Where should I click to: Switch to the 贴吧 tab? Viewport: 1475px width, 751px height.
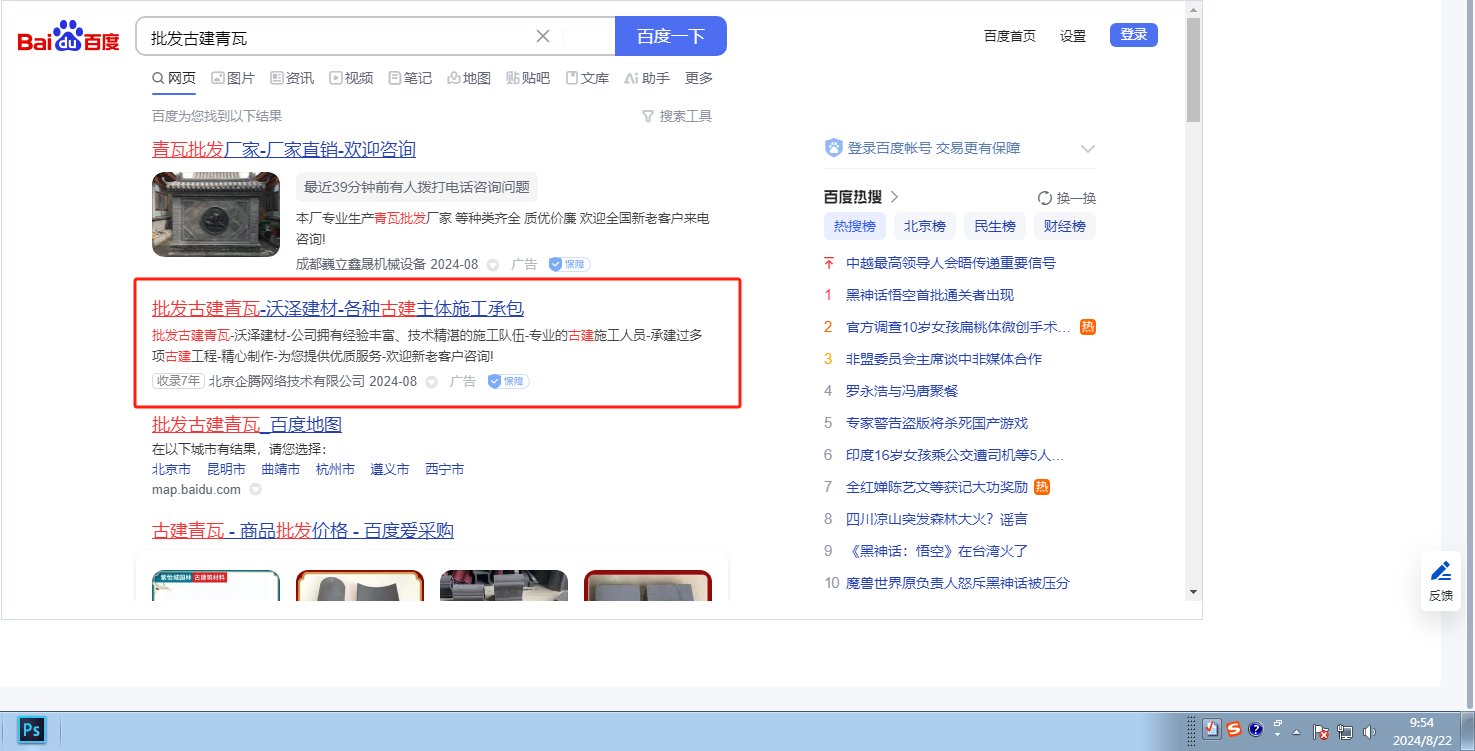pos(528,78)
